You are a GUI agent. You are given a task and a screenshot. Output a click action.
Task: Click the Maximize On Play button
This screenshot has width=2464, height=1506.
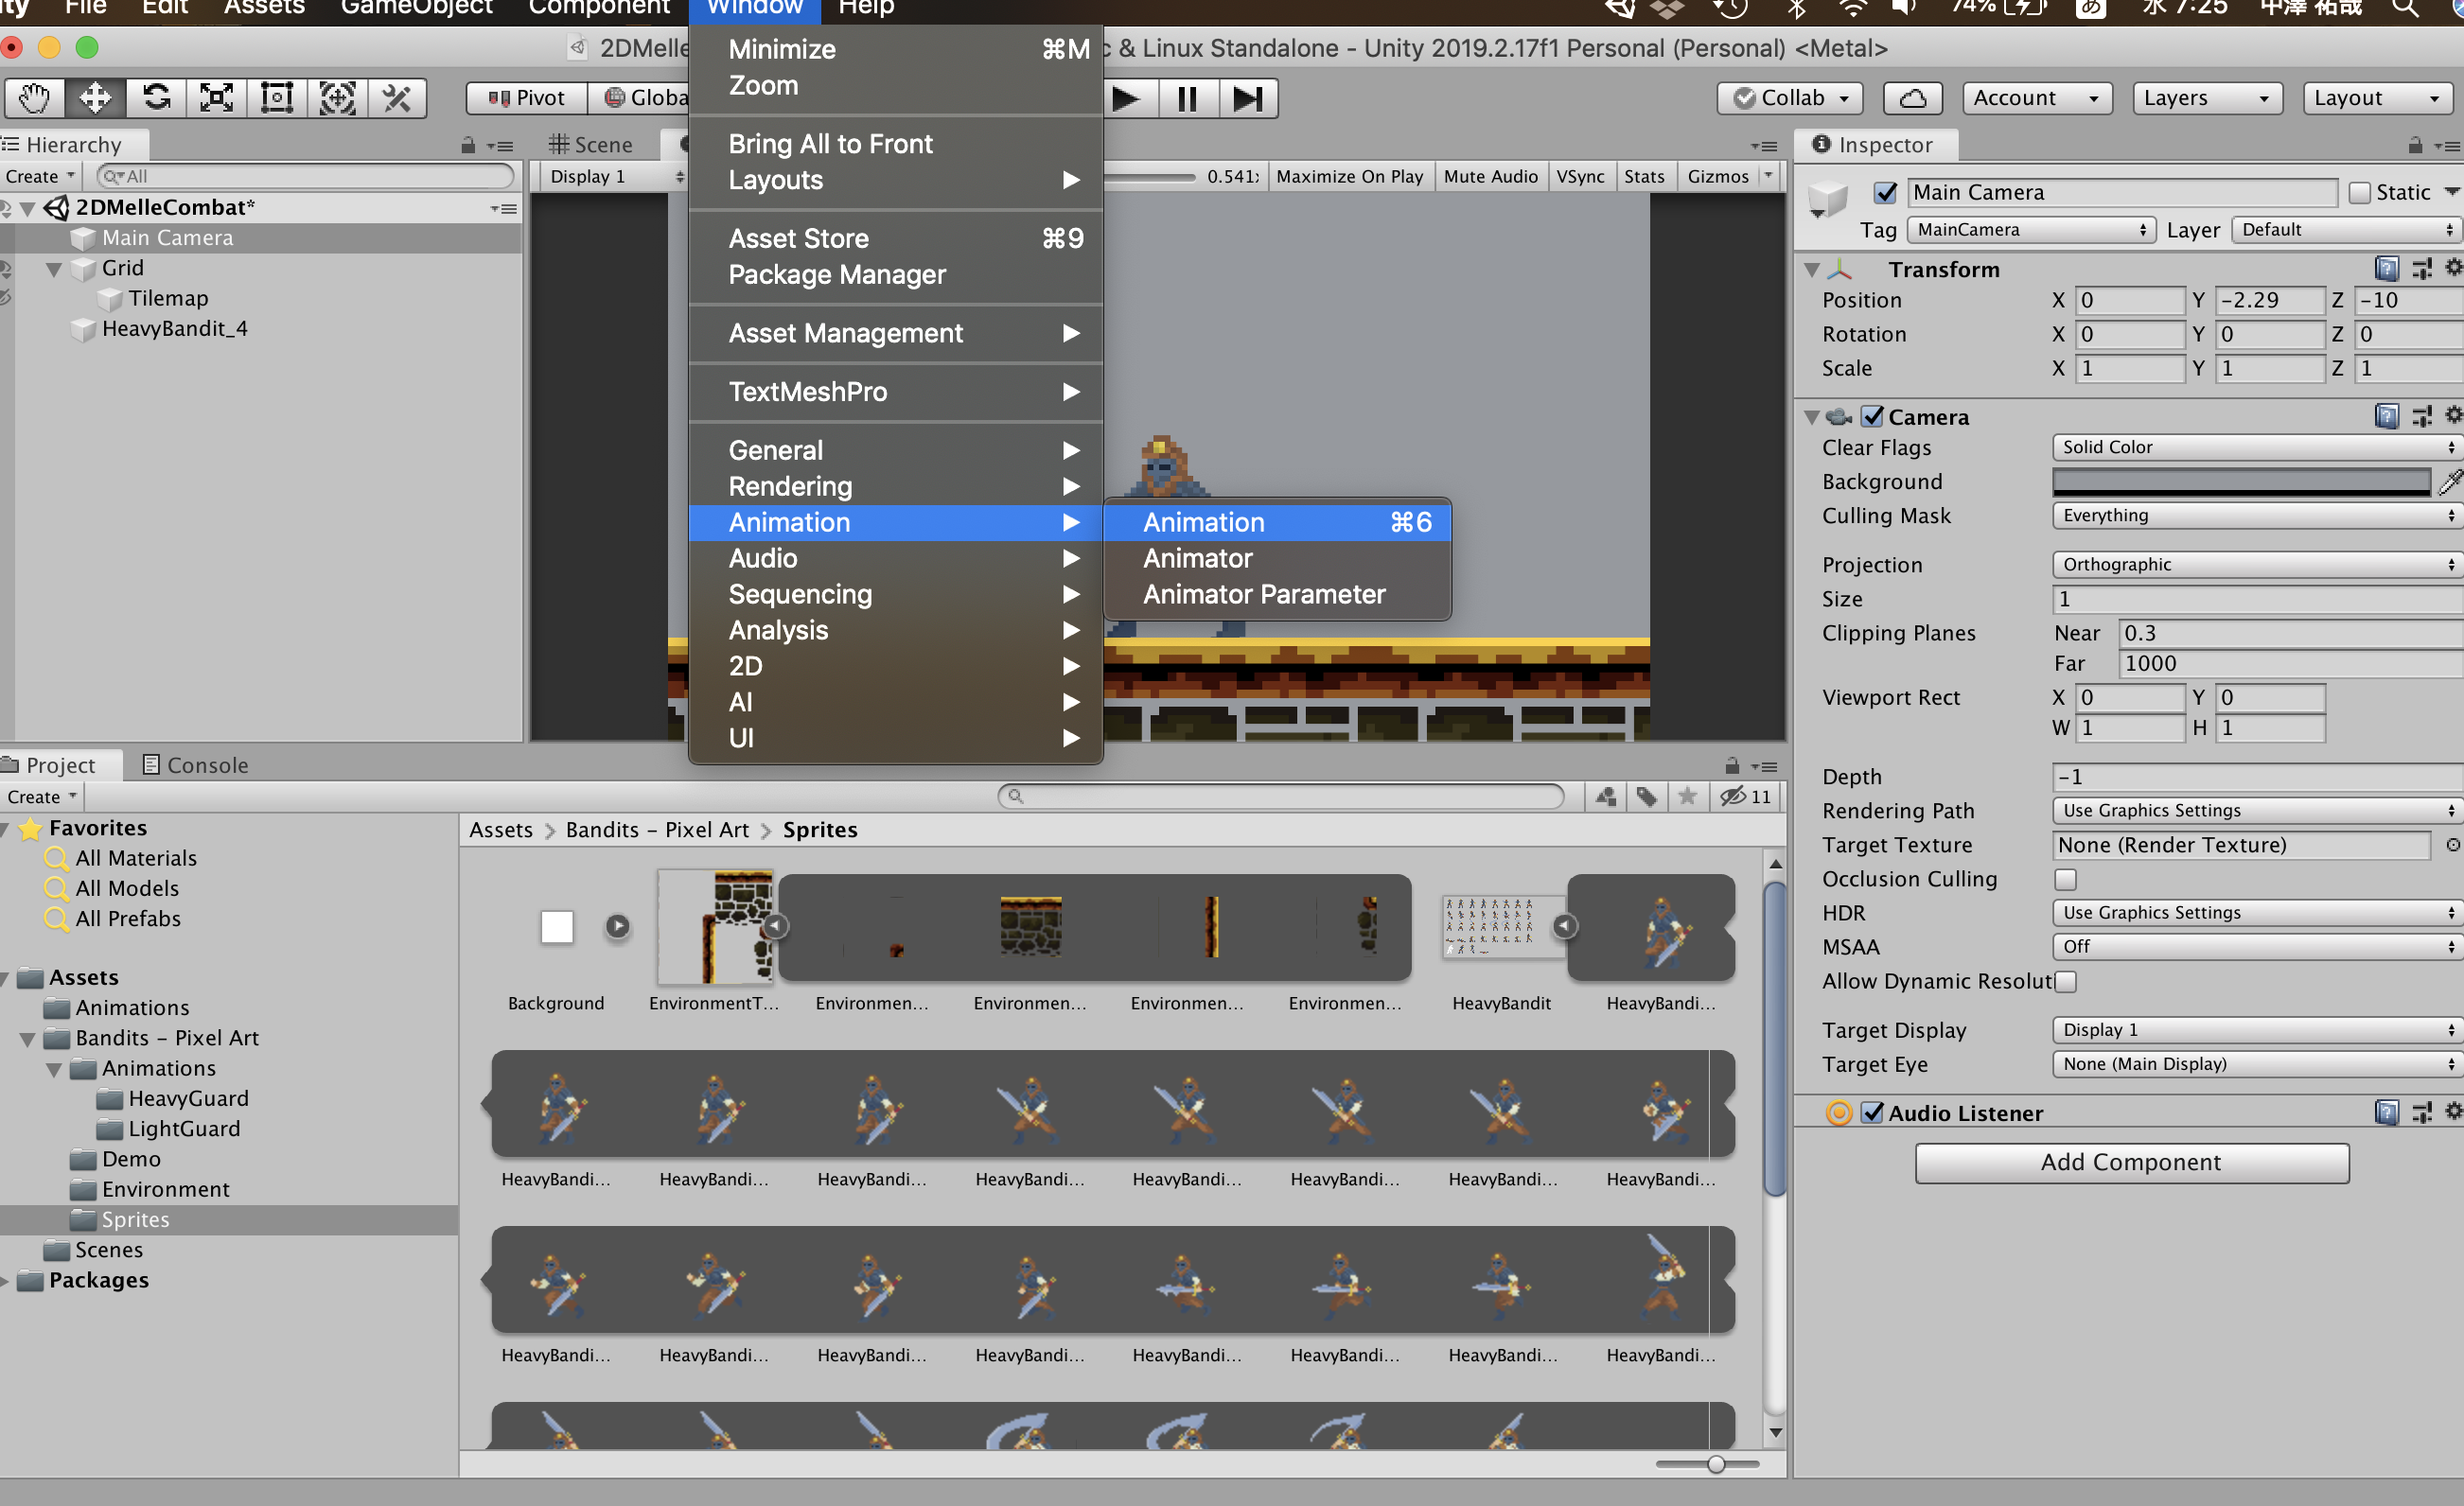[1349, 177]
